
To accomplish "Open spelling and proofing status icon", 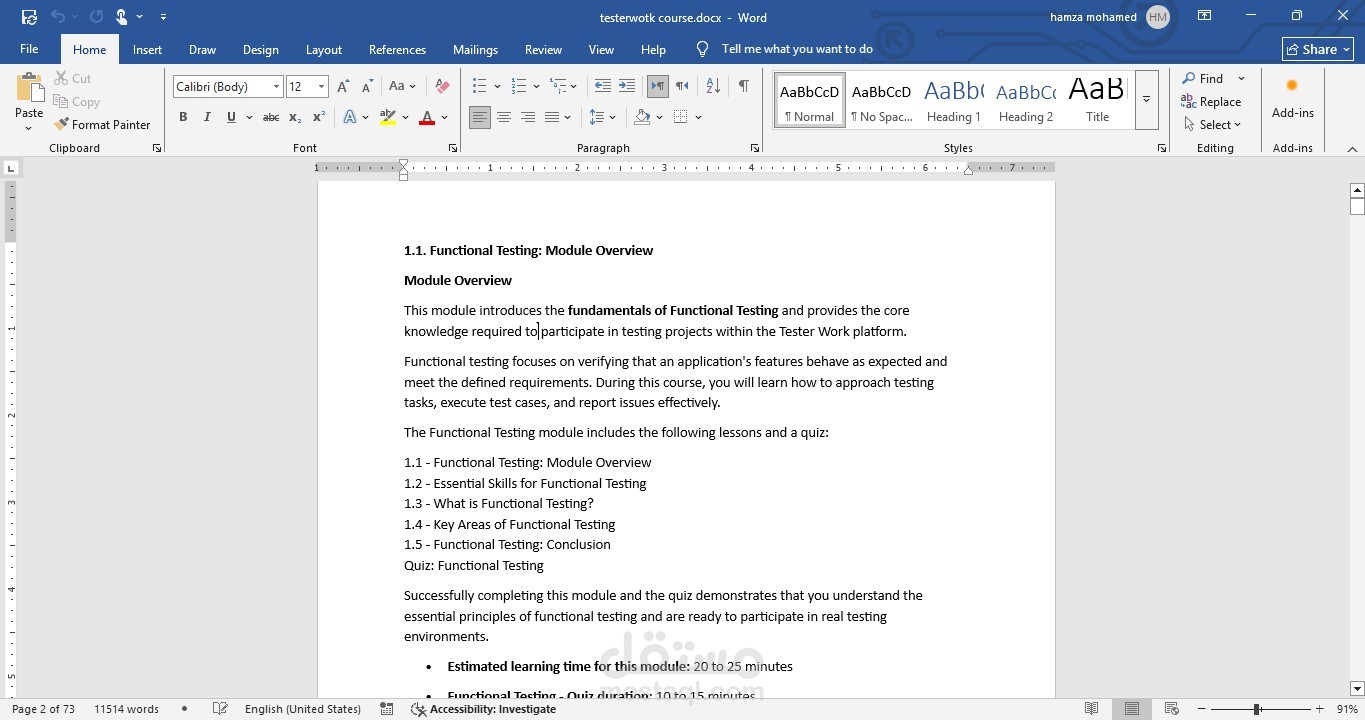I will coord(220,709).
